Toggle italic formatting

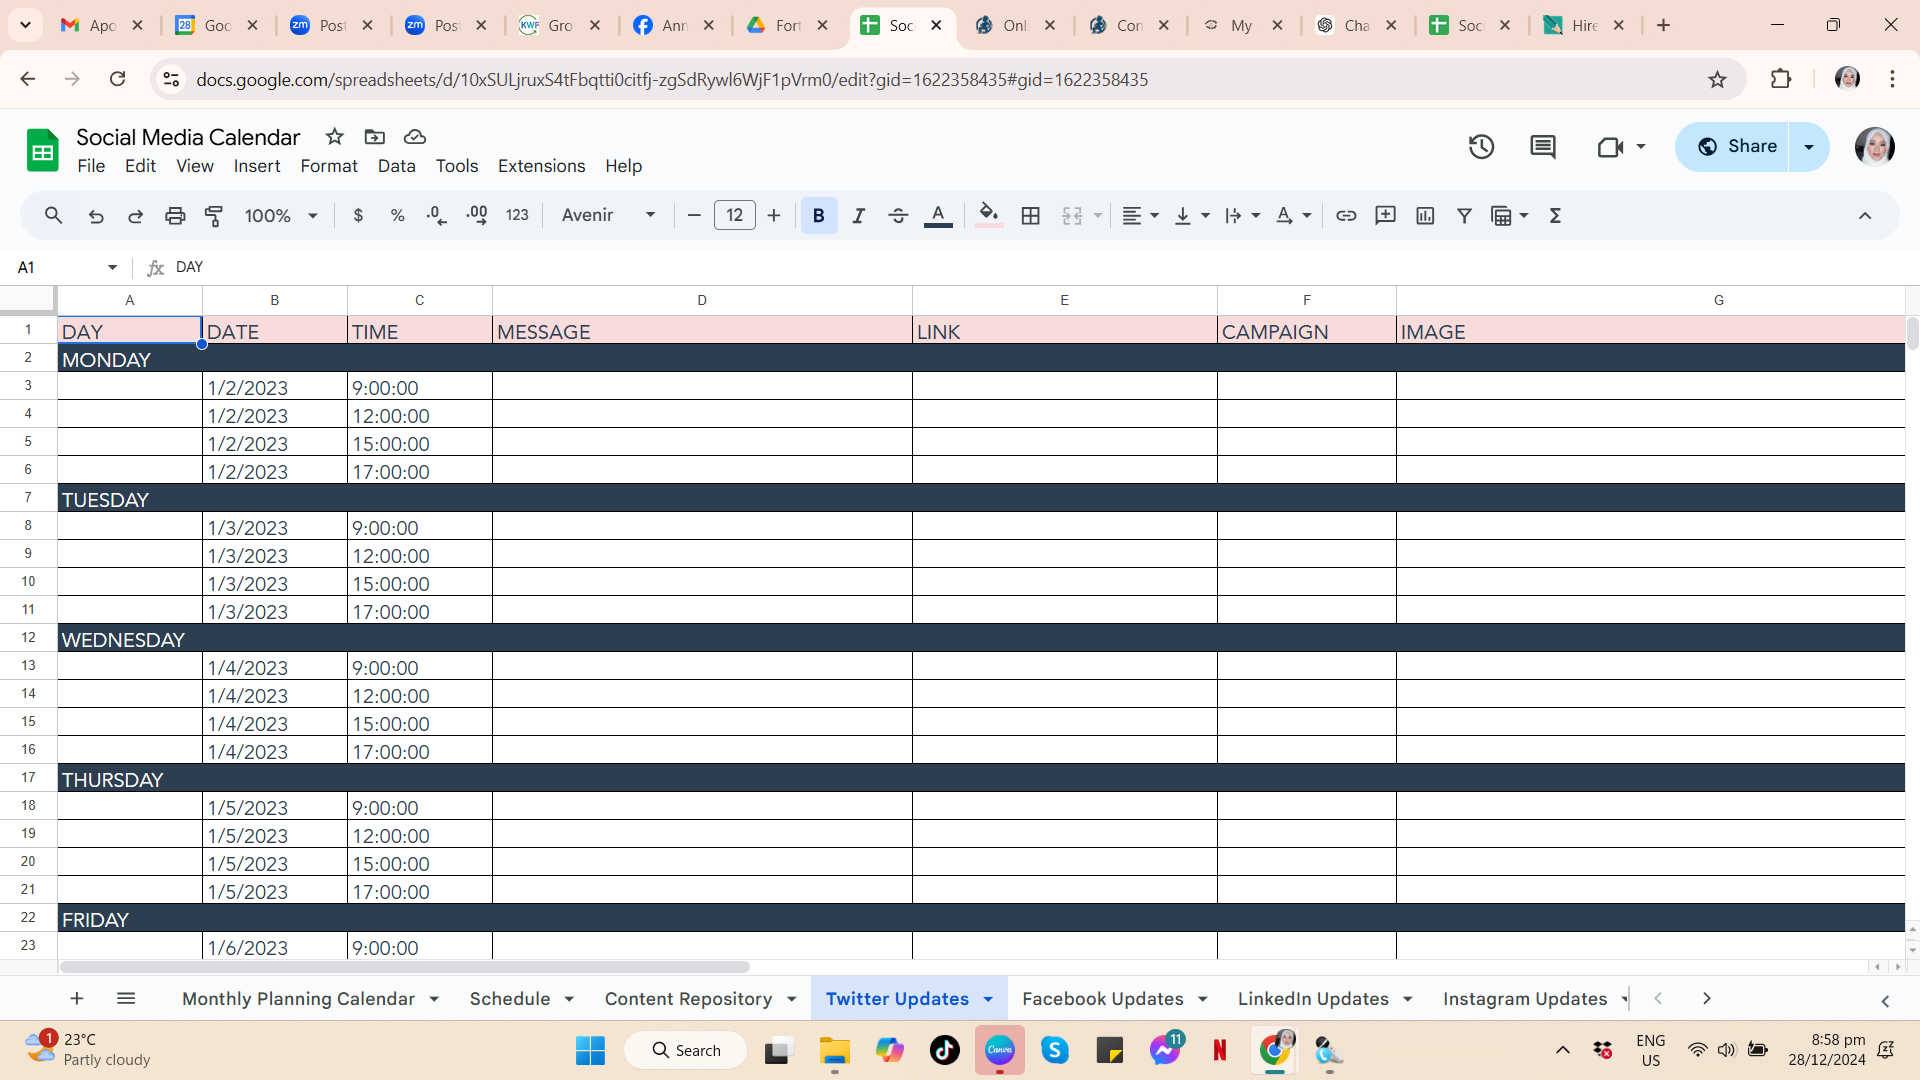(858, 215)
